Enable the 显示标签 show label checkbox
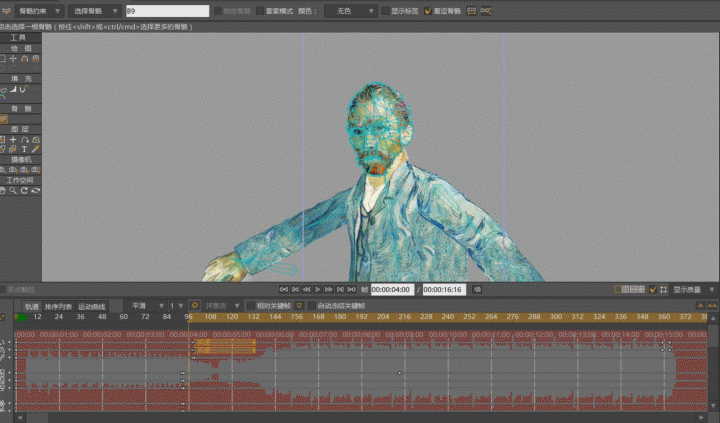The height and width of the screenshot is (423, 720). pyautogui.click(x=386, y=11)
